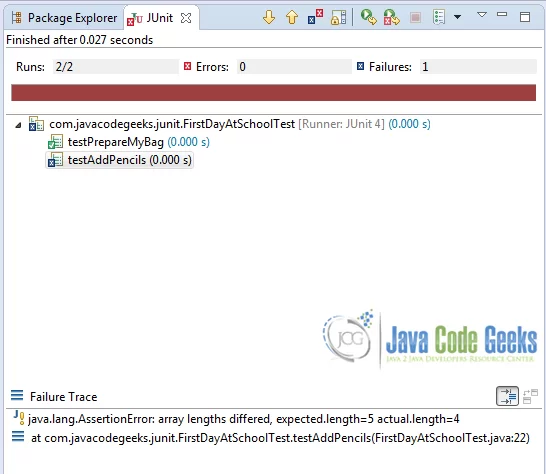Open the Test Run History dropdown arrow
The image size is (546, 474).
tap(458, 17)
